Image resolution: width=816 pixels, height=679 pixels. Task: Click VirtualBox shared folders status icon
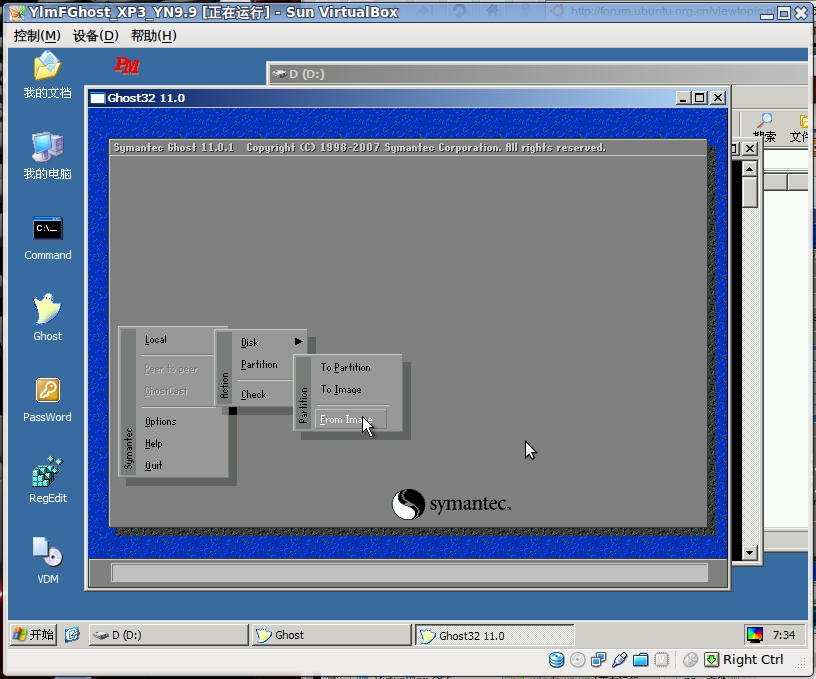point(641,660)
